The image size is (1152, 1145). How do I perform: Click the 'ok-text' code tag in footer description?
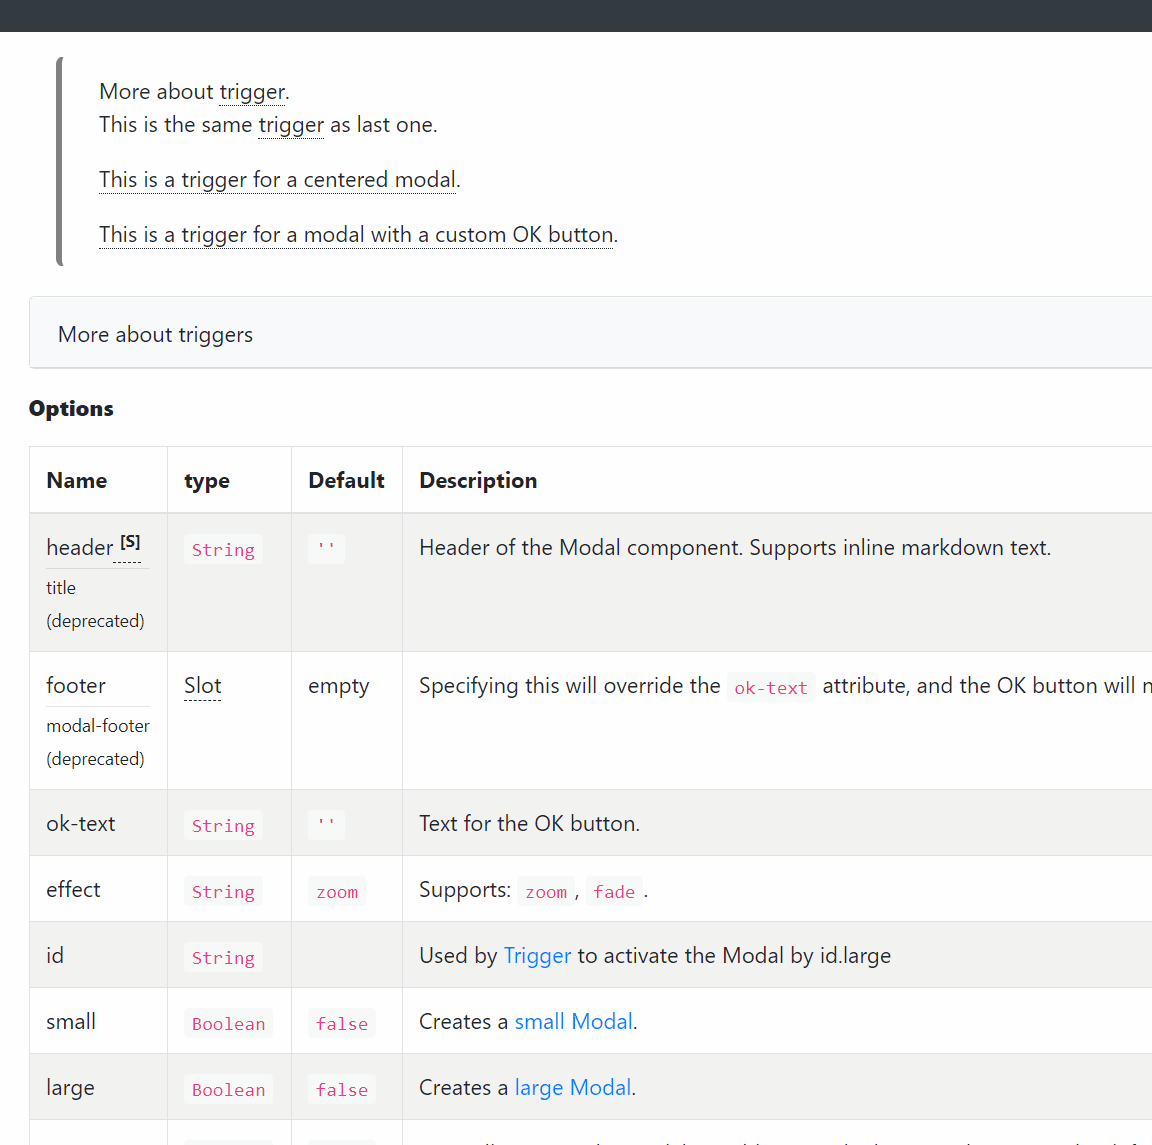click(x=771, y=687)
